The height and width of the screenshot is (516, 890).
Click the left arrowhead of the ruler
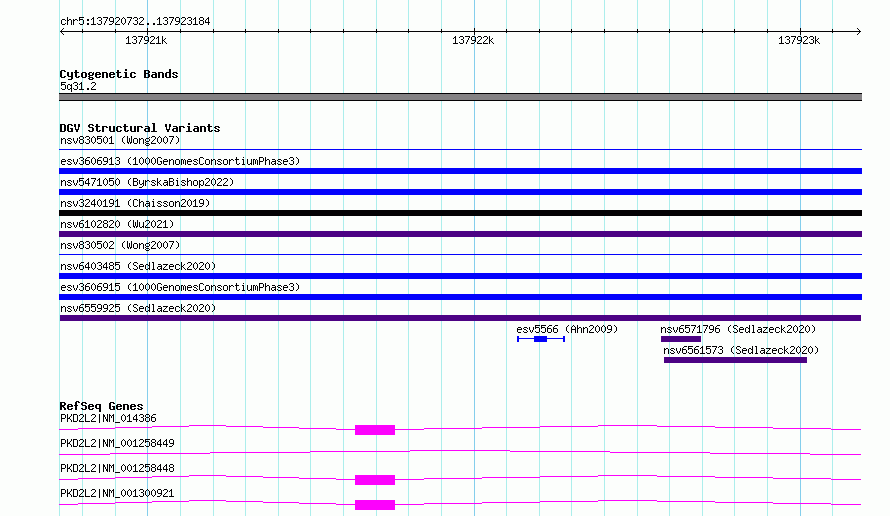click(62, 31)
